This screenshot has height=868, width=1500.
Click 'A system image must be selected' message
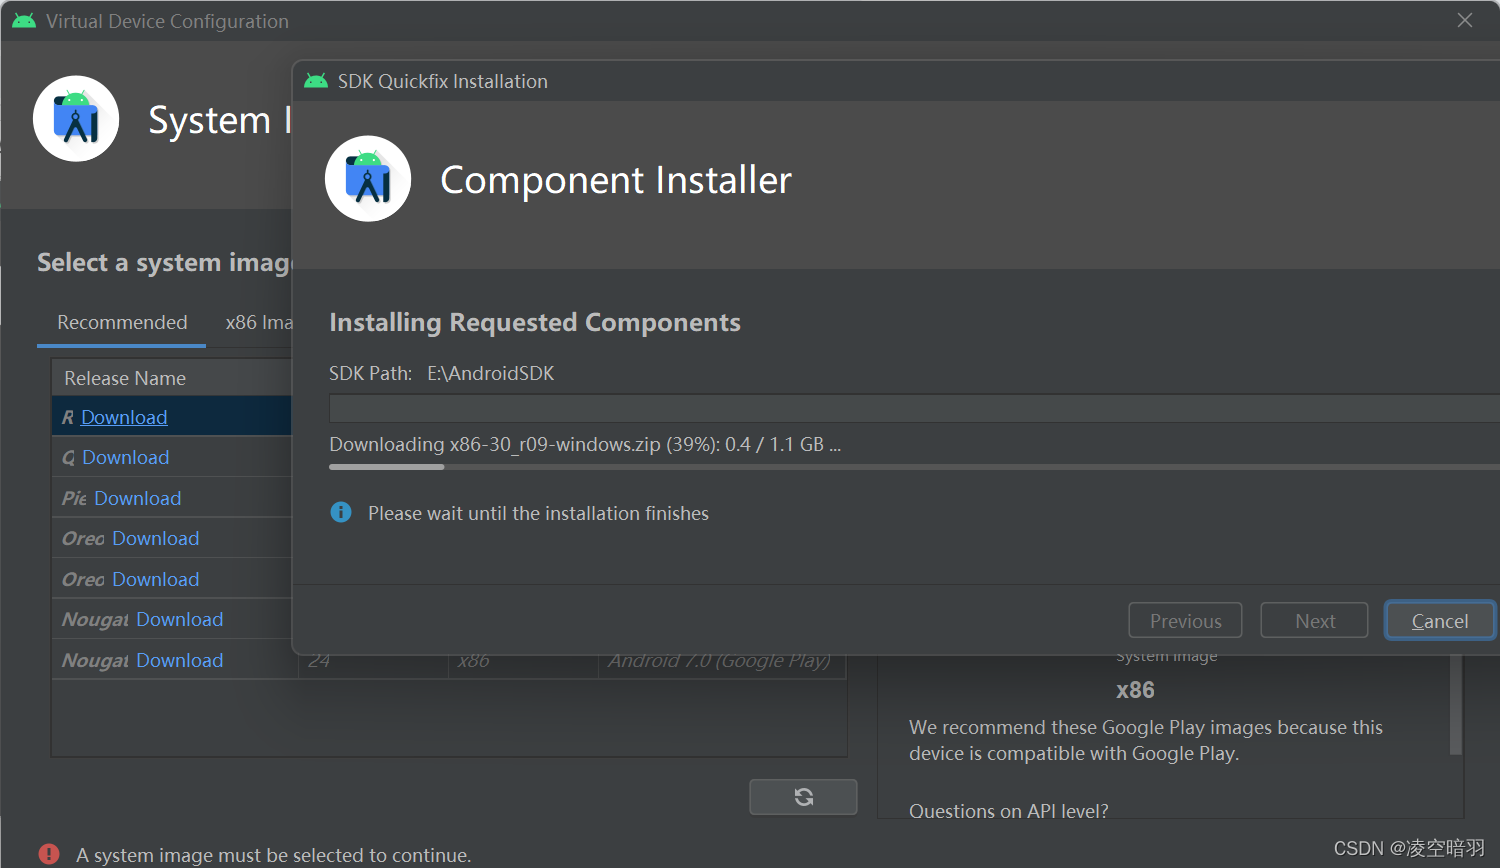click(273, 855)
